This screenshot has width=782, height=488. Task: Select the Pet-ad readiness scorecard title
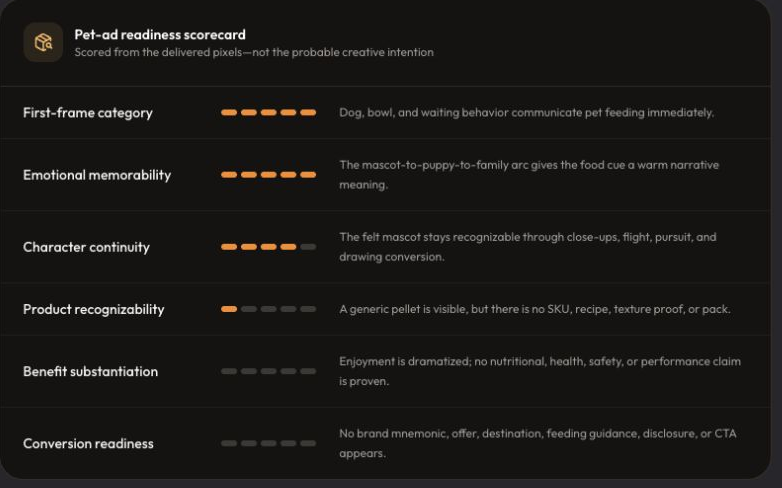pos(160,34)
